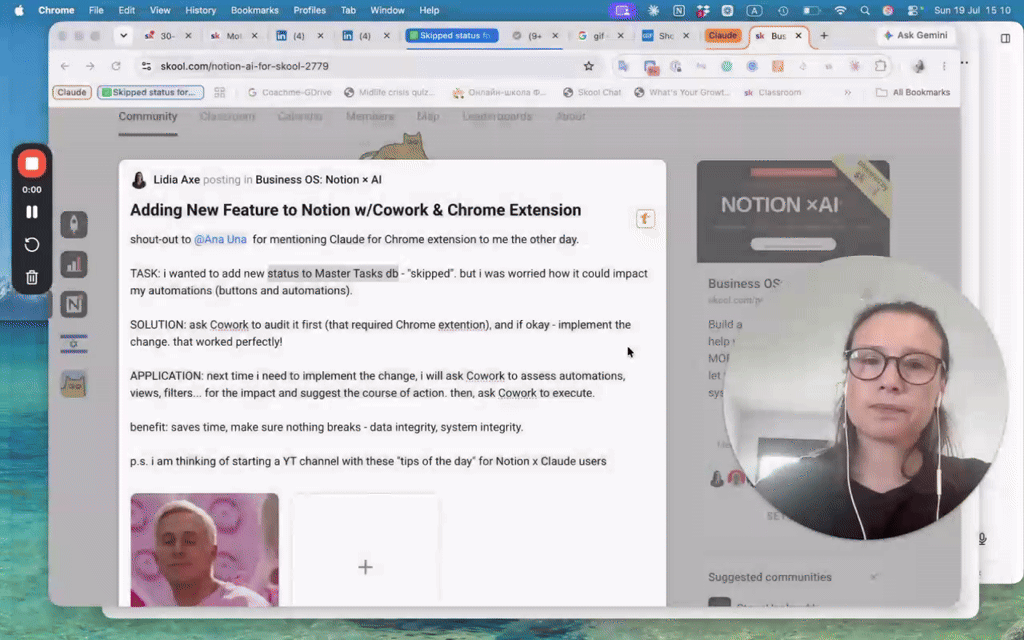The height and width of the screenshot is (640, 1024).
Task: Click the @Ana Una mention link
Action: click(220, 239)
